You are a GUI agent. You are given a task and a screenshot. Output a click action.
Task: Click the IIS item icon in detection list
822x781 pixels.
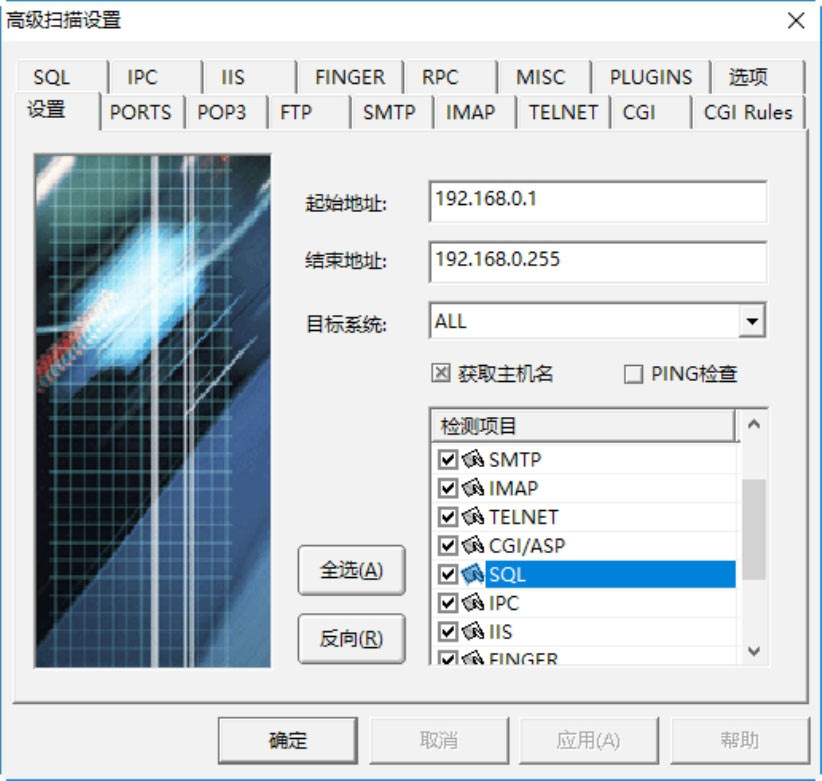pyautogui.click(x=473, y=632)
